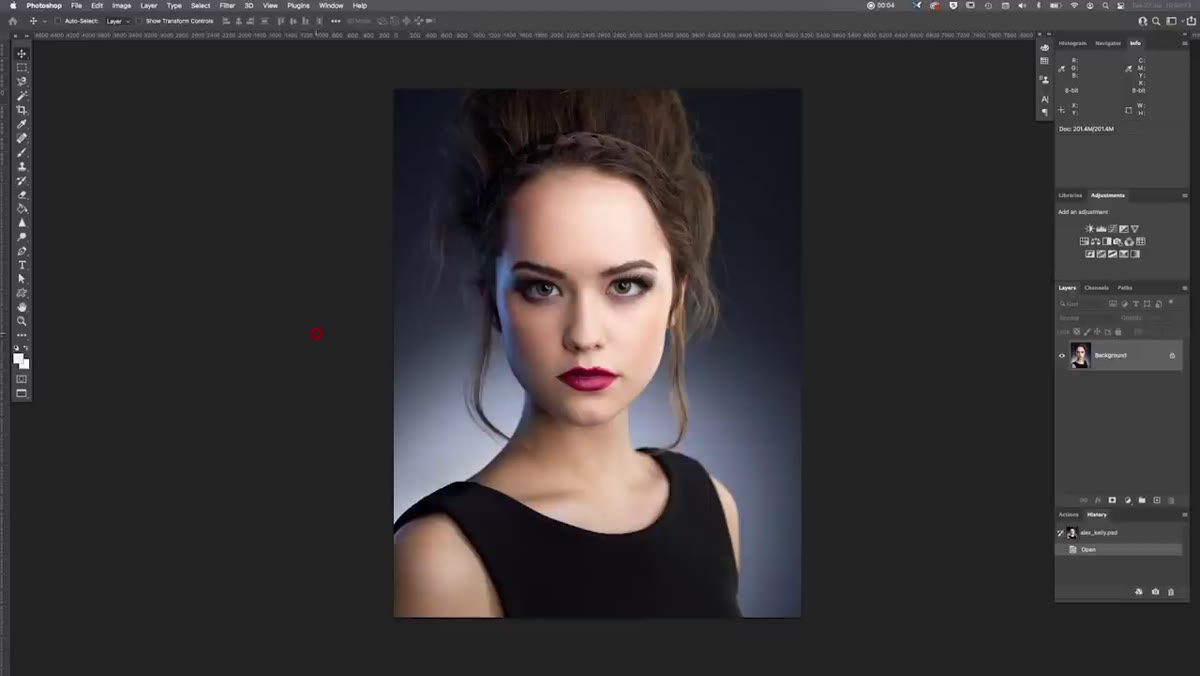The width and height of the screenshot is (1200, 676).
Task: Select the Hand tool
Action: tap(22, 306)
